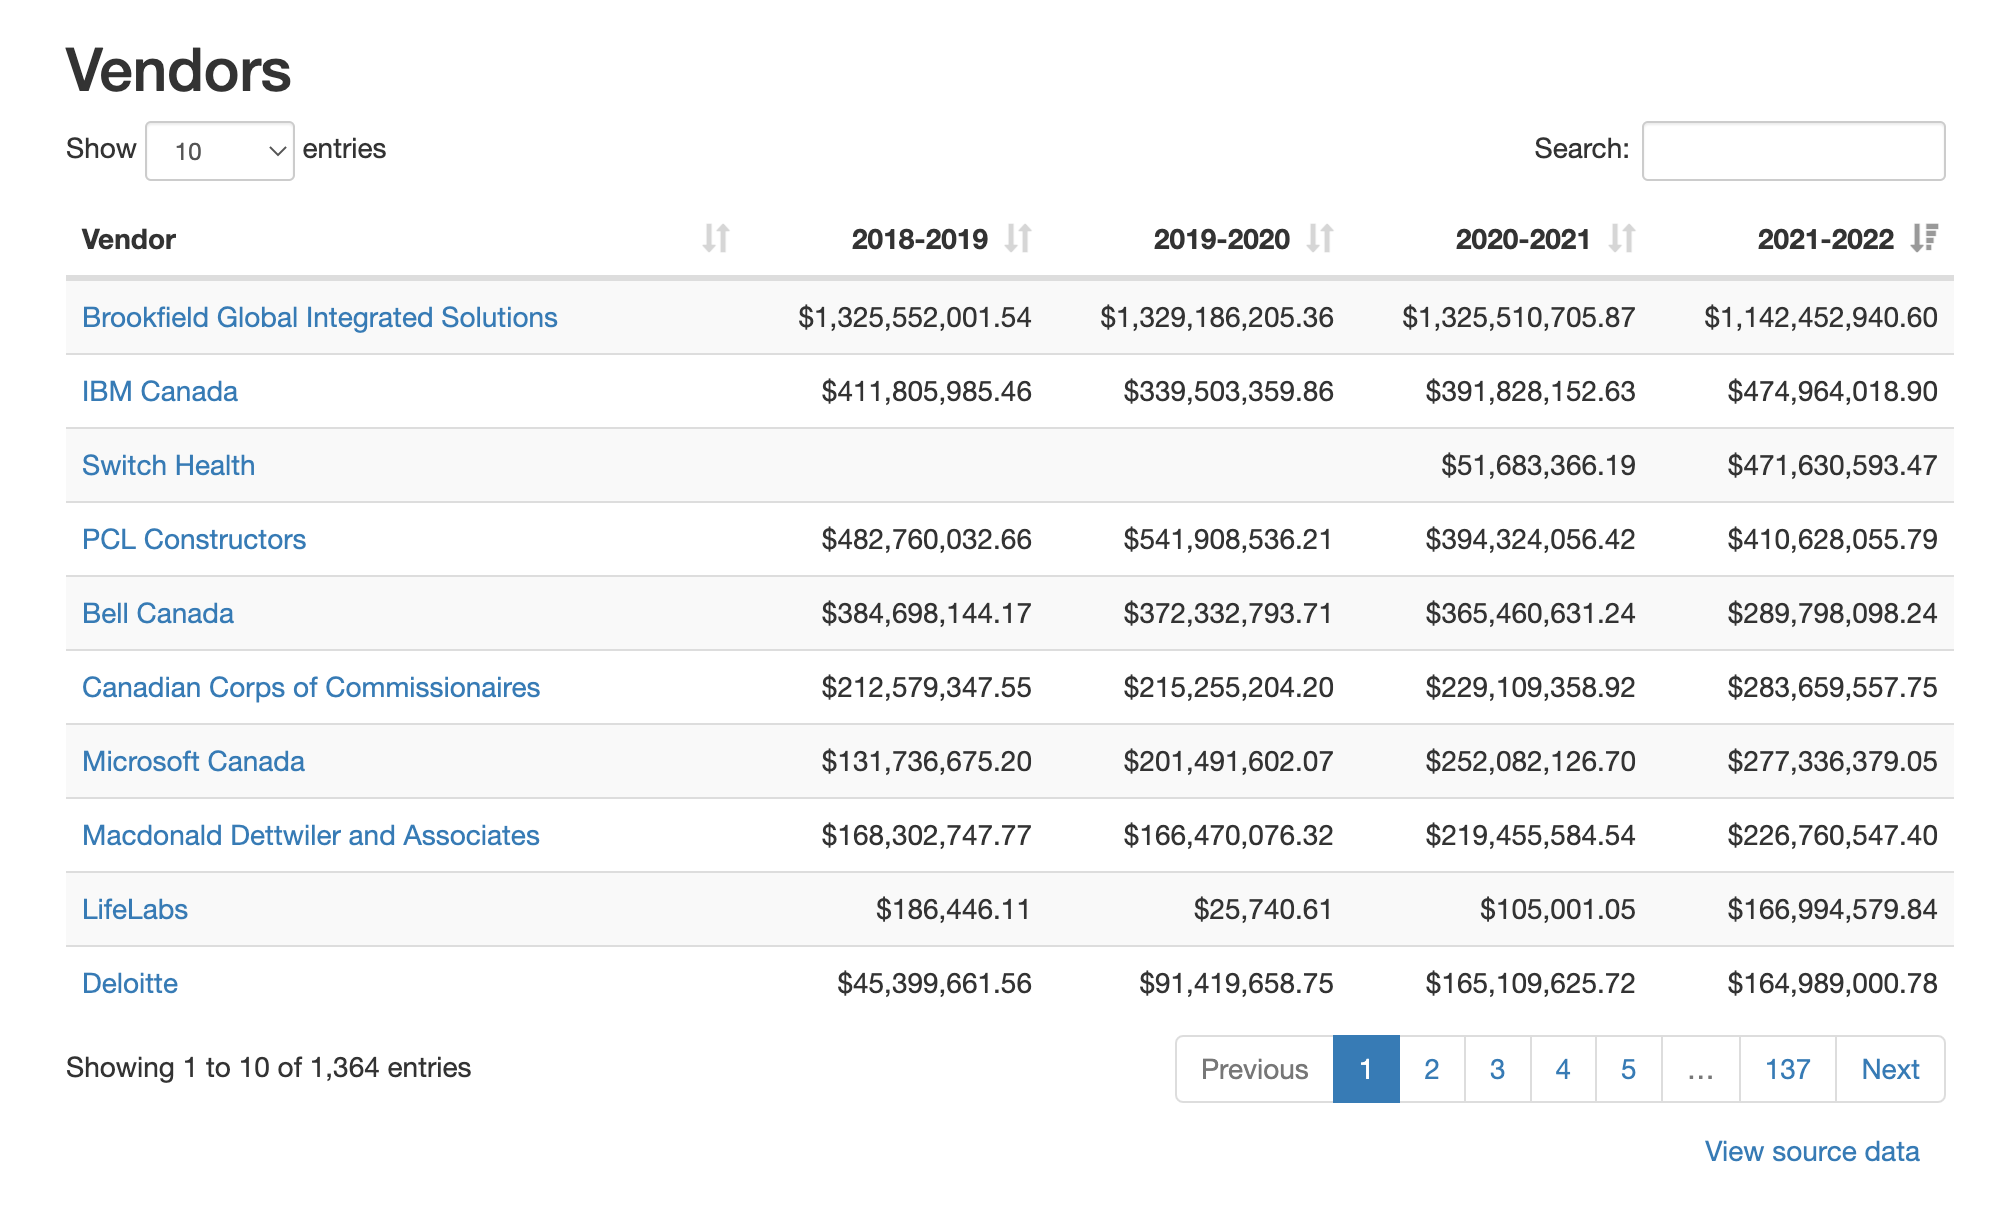Go to page 2
2012x1210 pixels.
pos(1432,1069)
